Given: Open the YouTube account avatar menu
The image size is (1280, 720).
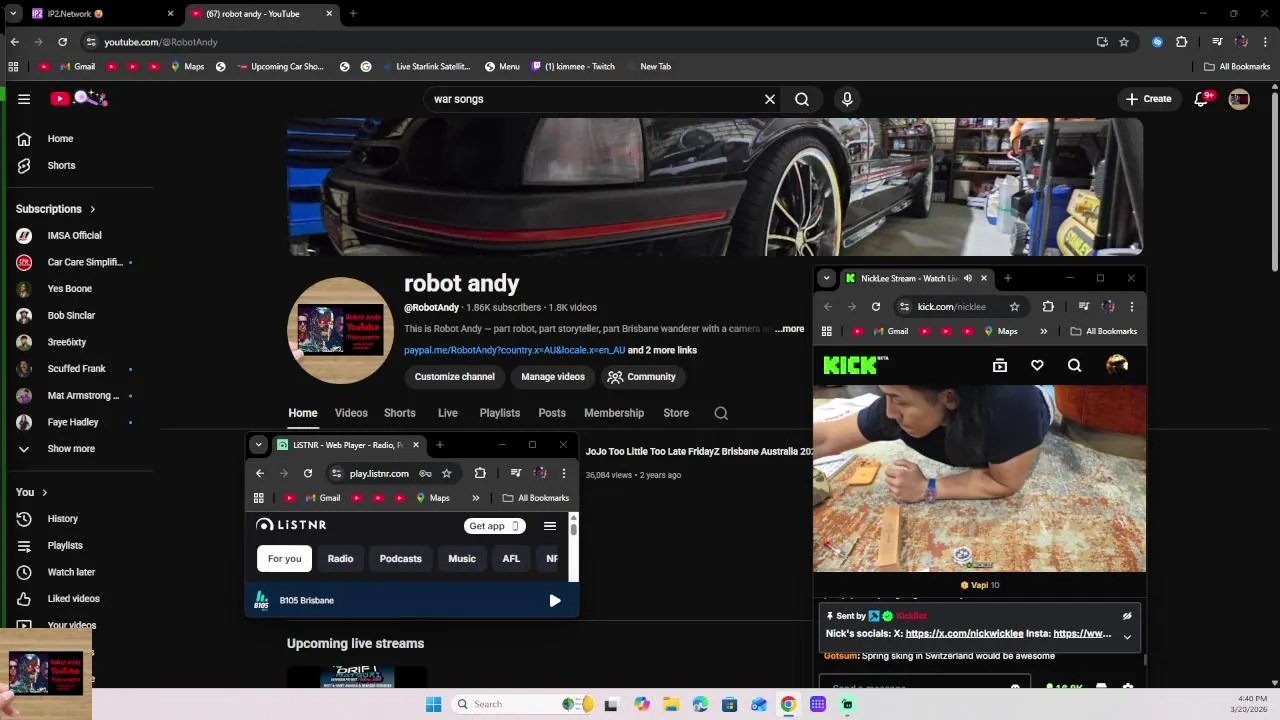Looking at the screenshot, I should pyautogui.click(x=1239, y=99).
